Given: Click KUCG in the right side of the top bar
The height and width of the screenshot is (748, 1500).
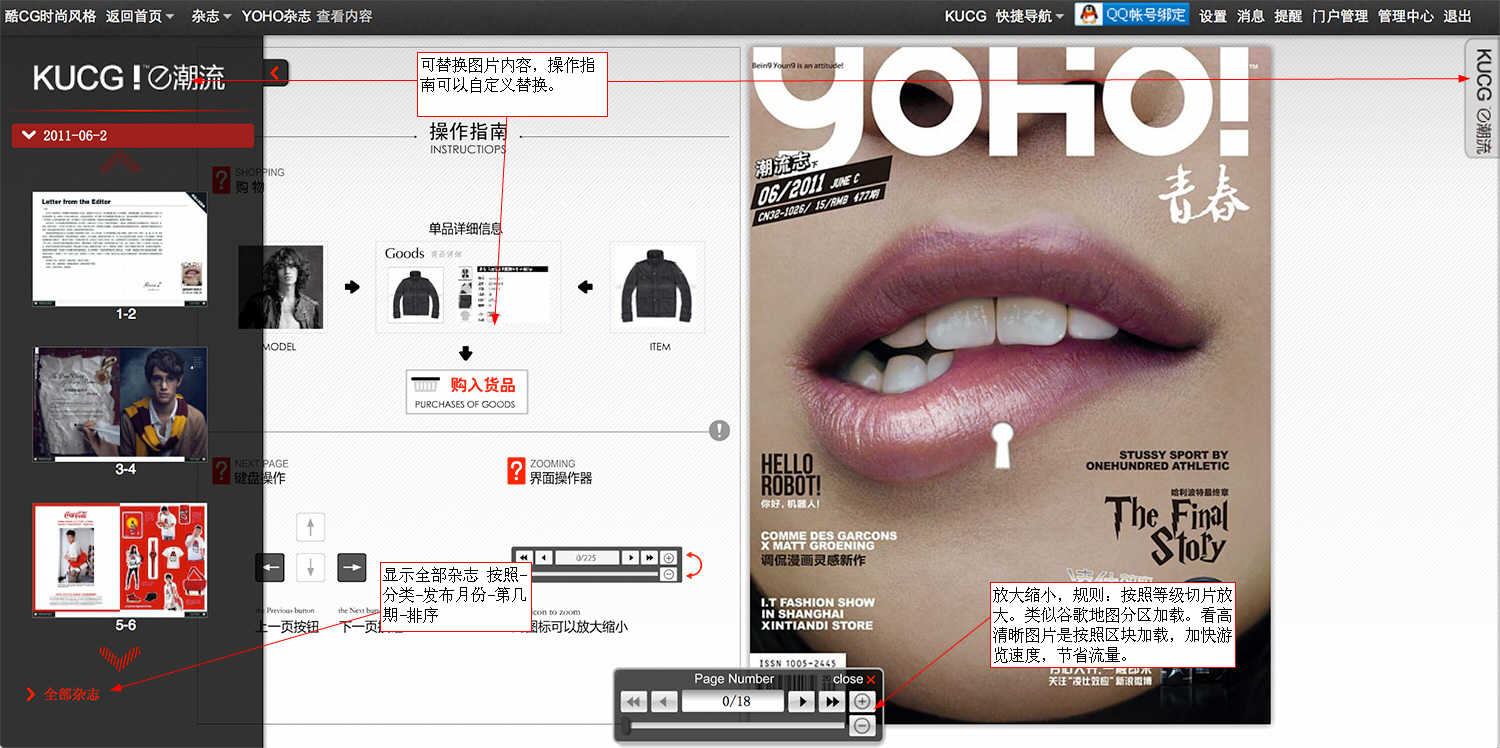Looking at the screenshot, I should 965,16.
